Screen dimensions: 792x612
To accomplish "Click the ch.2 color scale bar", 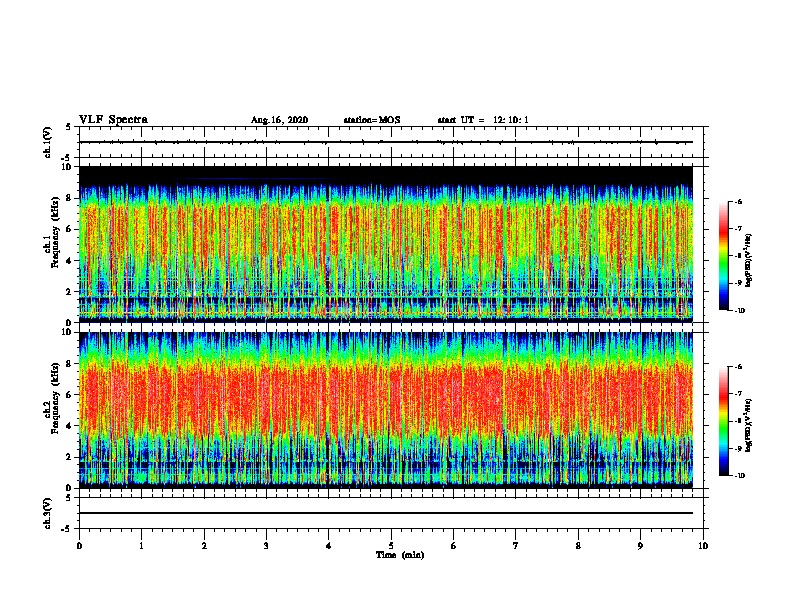I will coord(724,421).
